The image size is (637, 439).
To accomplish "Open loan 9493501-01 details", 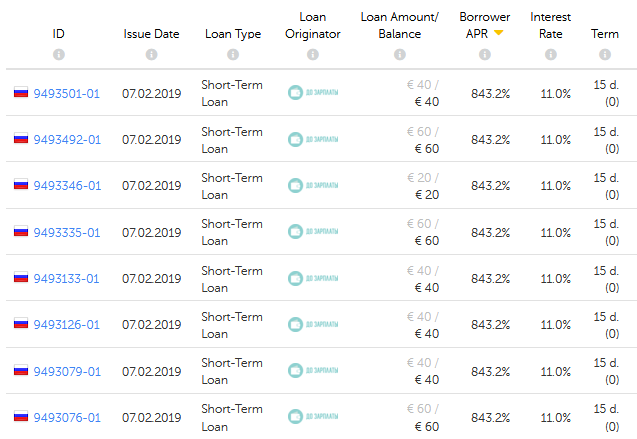I will click(66, 93).
